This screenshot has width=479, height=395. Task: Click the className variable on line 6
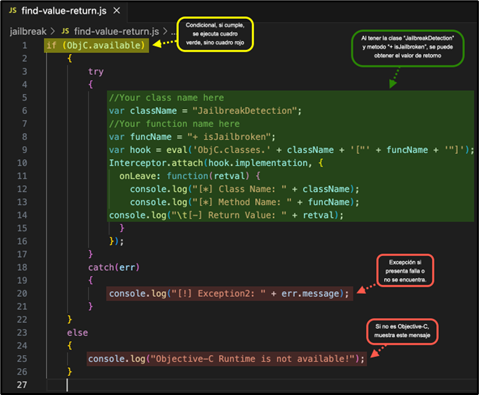(153, 111)
